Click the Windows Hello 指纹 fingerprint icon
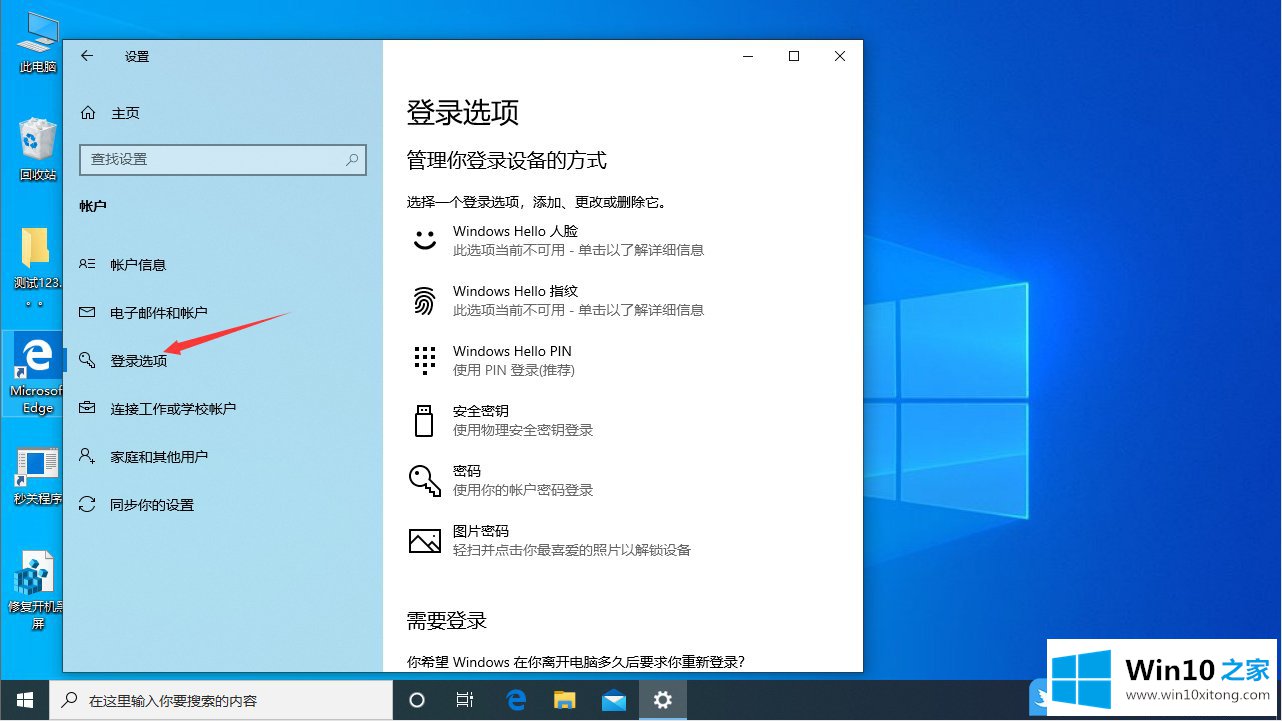 click(x=425, y=300)
